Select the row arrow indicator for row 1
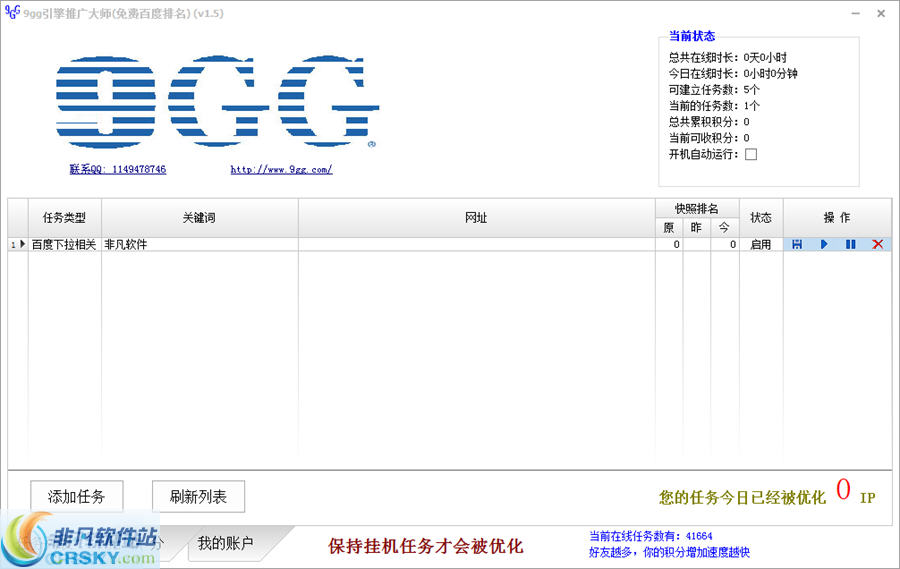Image resolution: width=900 pixels, height=569 pixels. click(x=22, y=245)
